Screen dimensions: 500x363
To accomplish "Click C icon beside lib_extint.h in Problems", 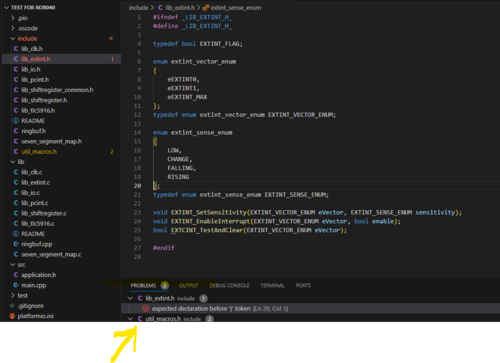I will click(x=140, y=298).
